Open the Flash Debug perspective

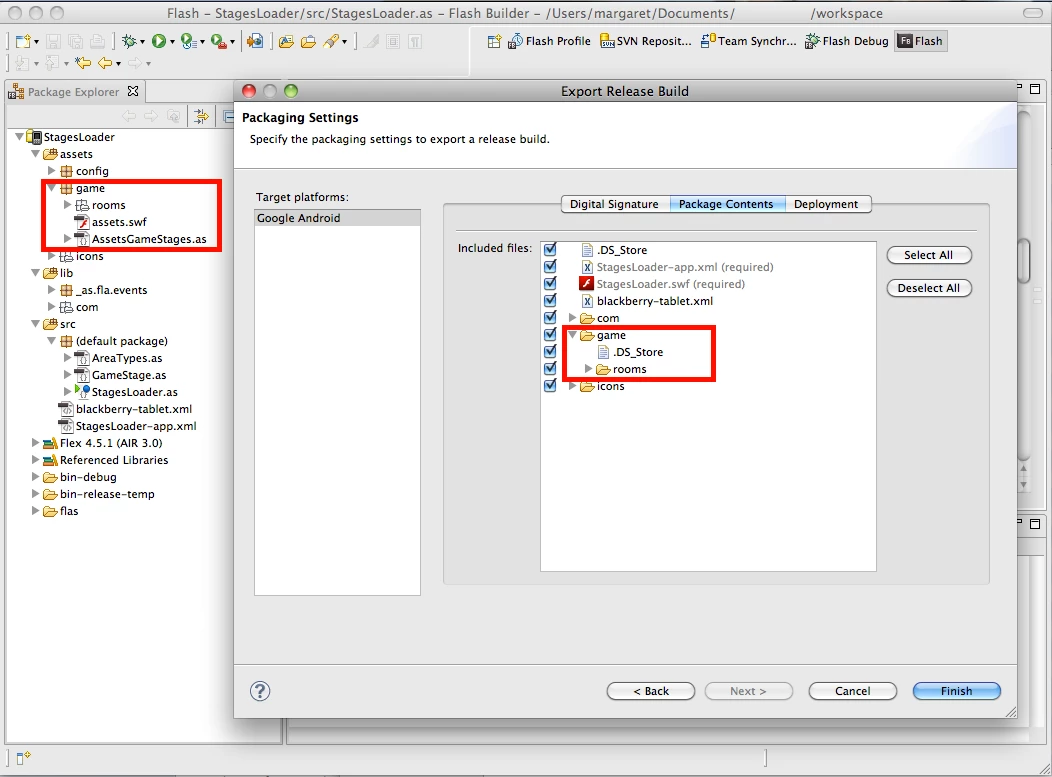(x=846, y=41)
